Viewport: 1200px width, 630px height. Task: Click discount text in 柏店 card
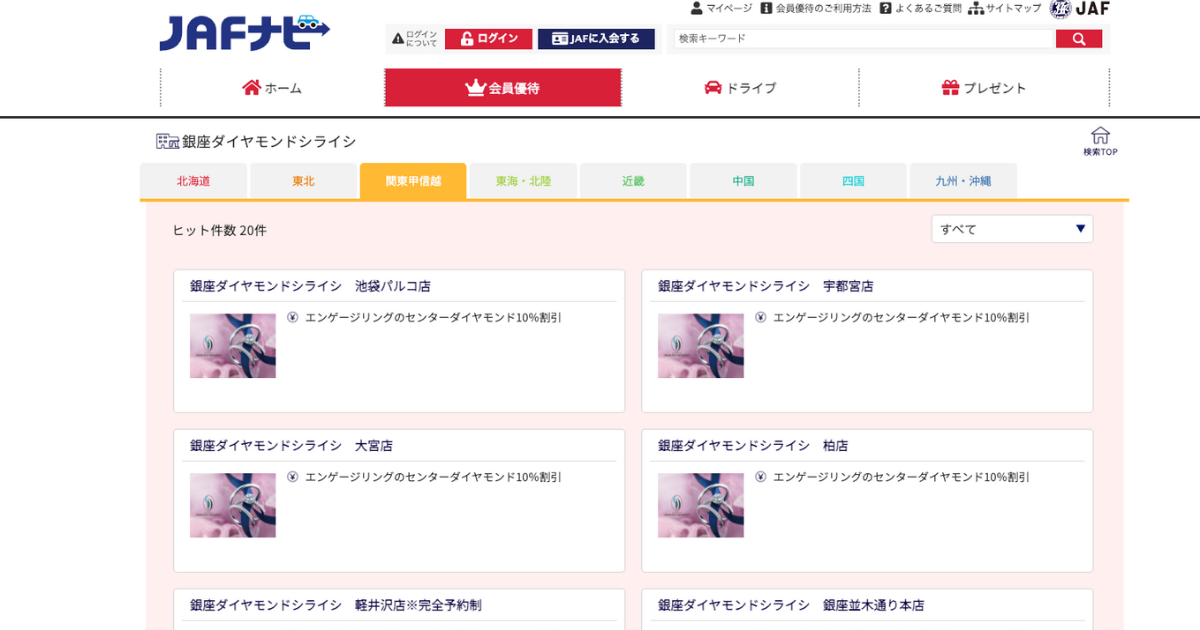tap(901, 478)
